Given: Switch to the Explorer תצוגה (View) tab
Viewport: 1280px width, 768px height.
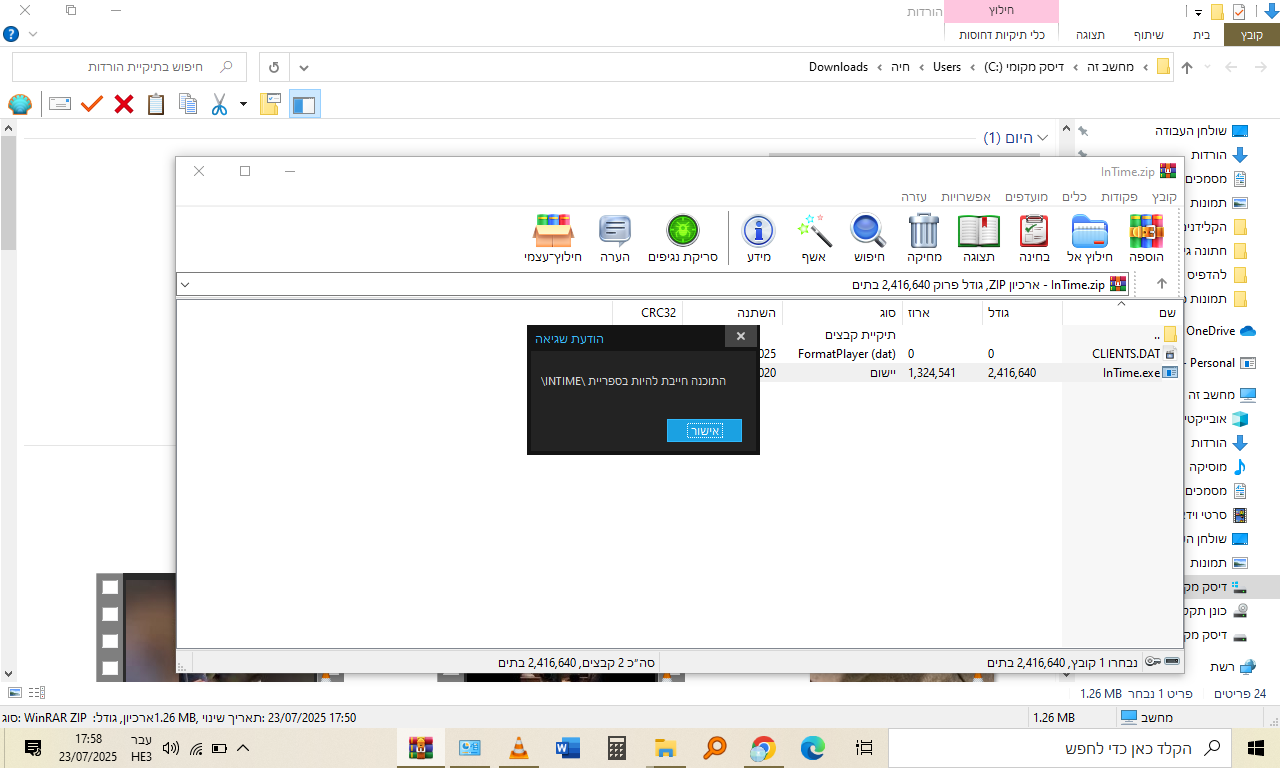Looking at the screenshot, I should point(1090,34).
